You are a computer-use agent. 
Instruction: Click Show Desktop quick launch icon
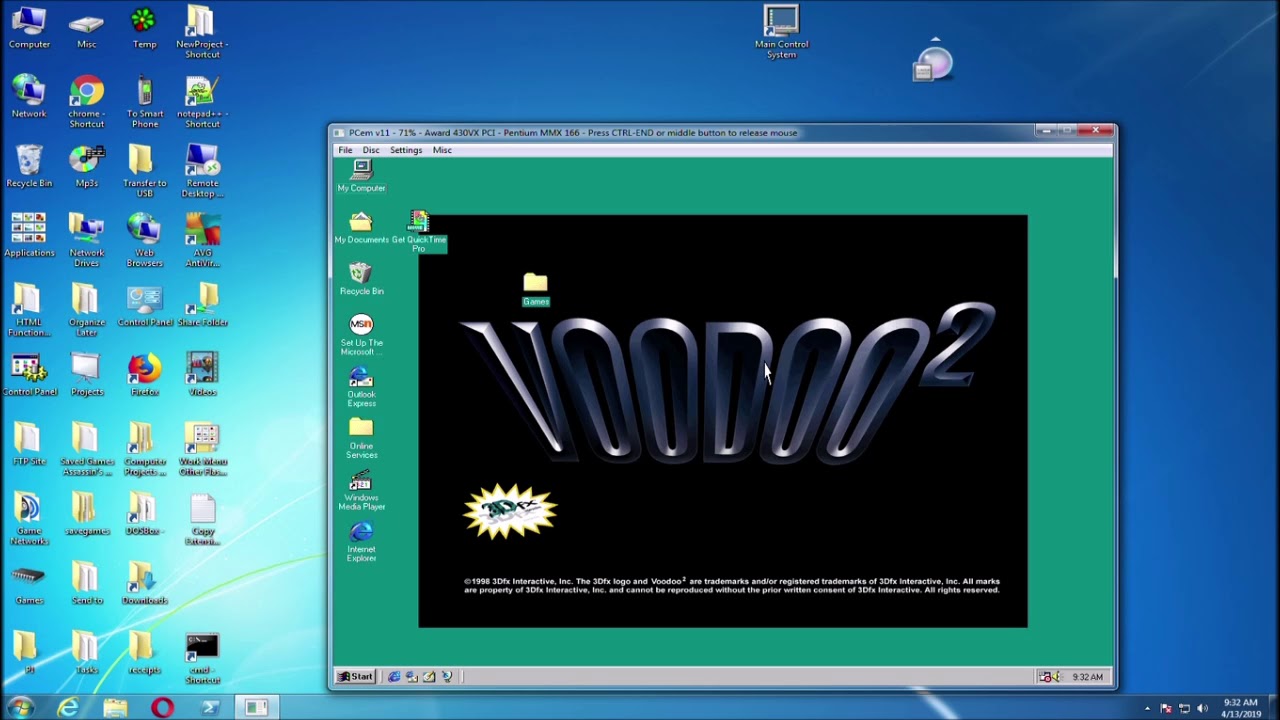(429, 677)
